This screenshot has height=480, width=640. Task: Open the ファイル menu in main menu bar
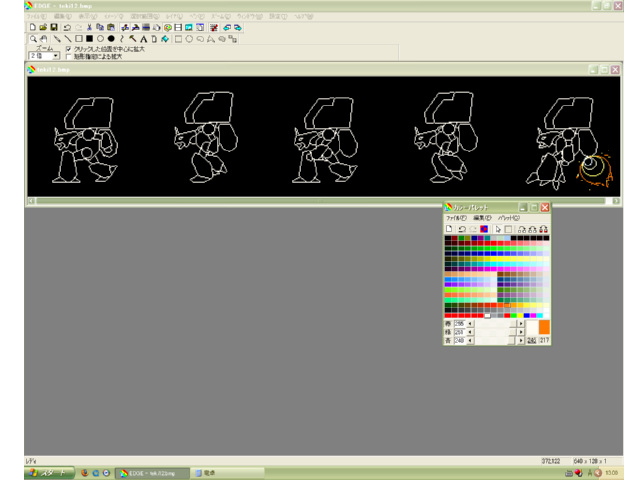[36, 16]
